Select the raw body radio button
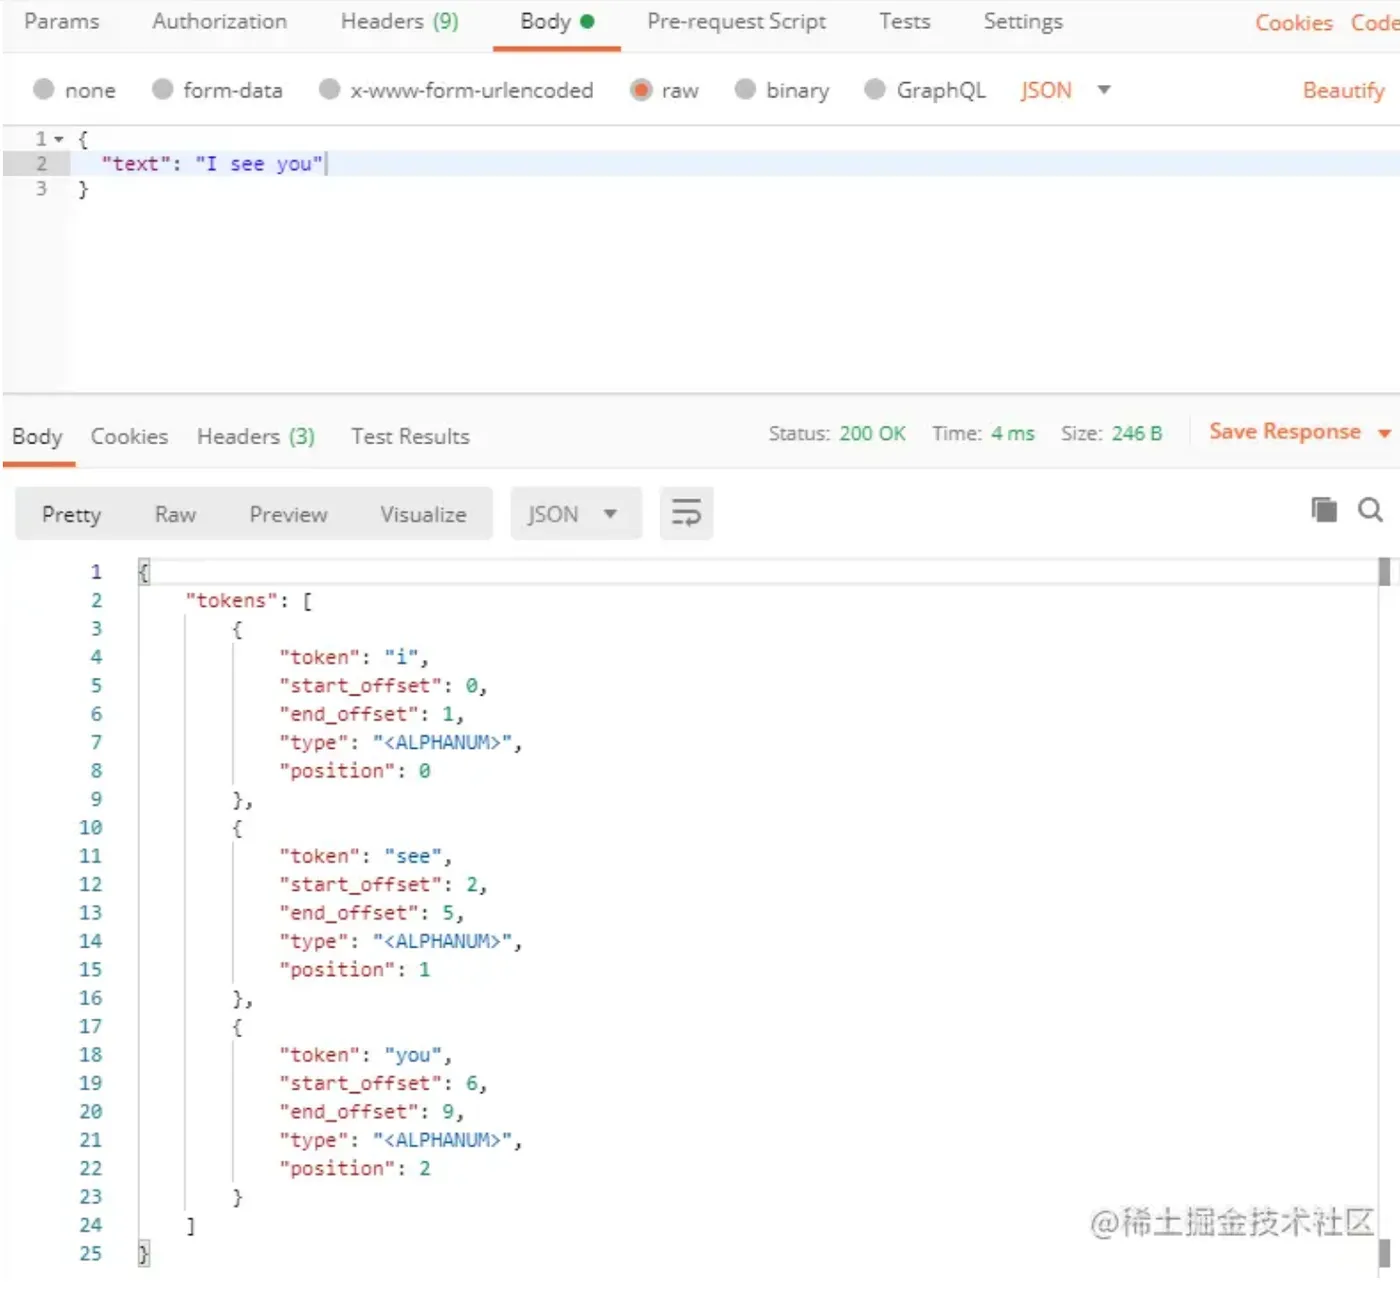 point(641,89)
